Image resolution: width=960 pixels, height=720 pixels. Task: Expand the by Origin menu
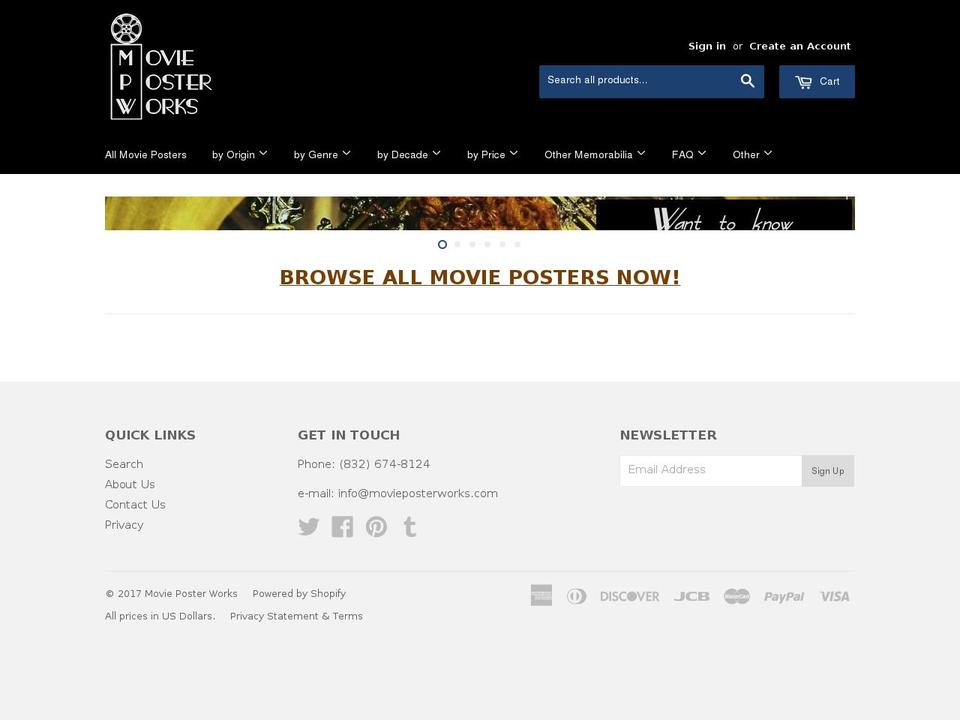[x=239, y=154]
